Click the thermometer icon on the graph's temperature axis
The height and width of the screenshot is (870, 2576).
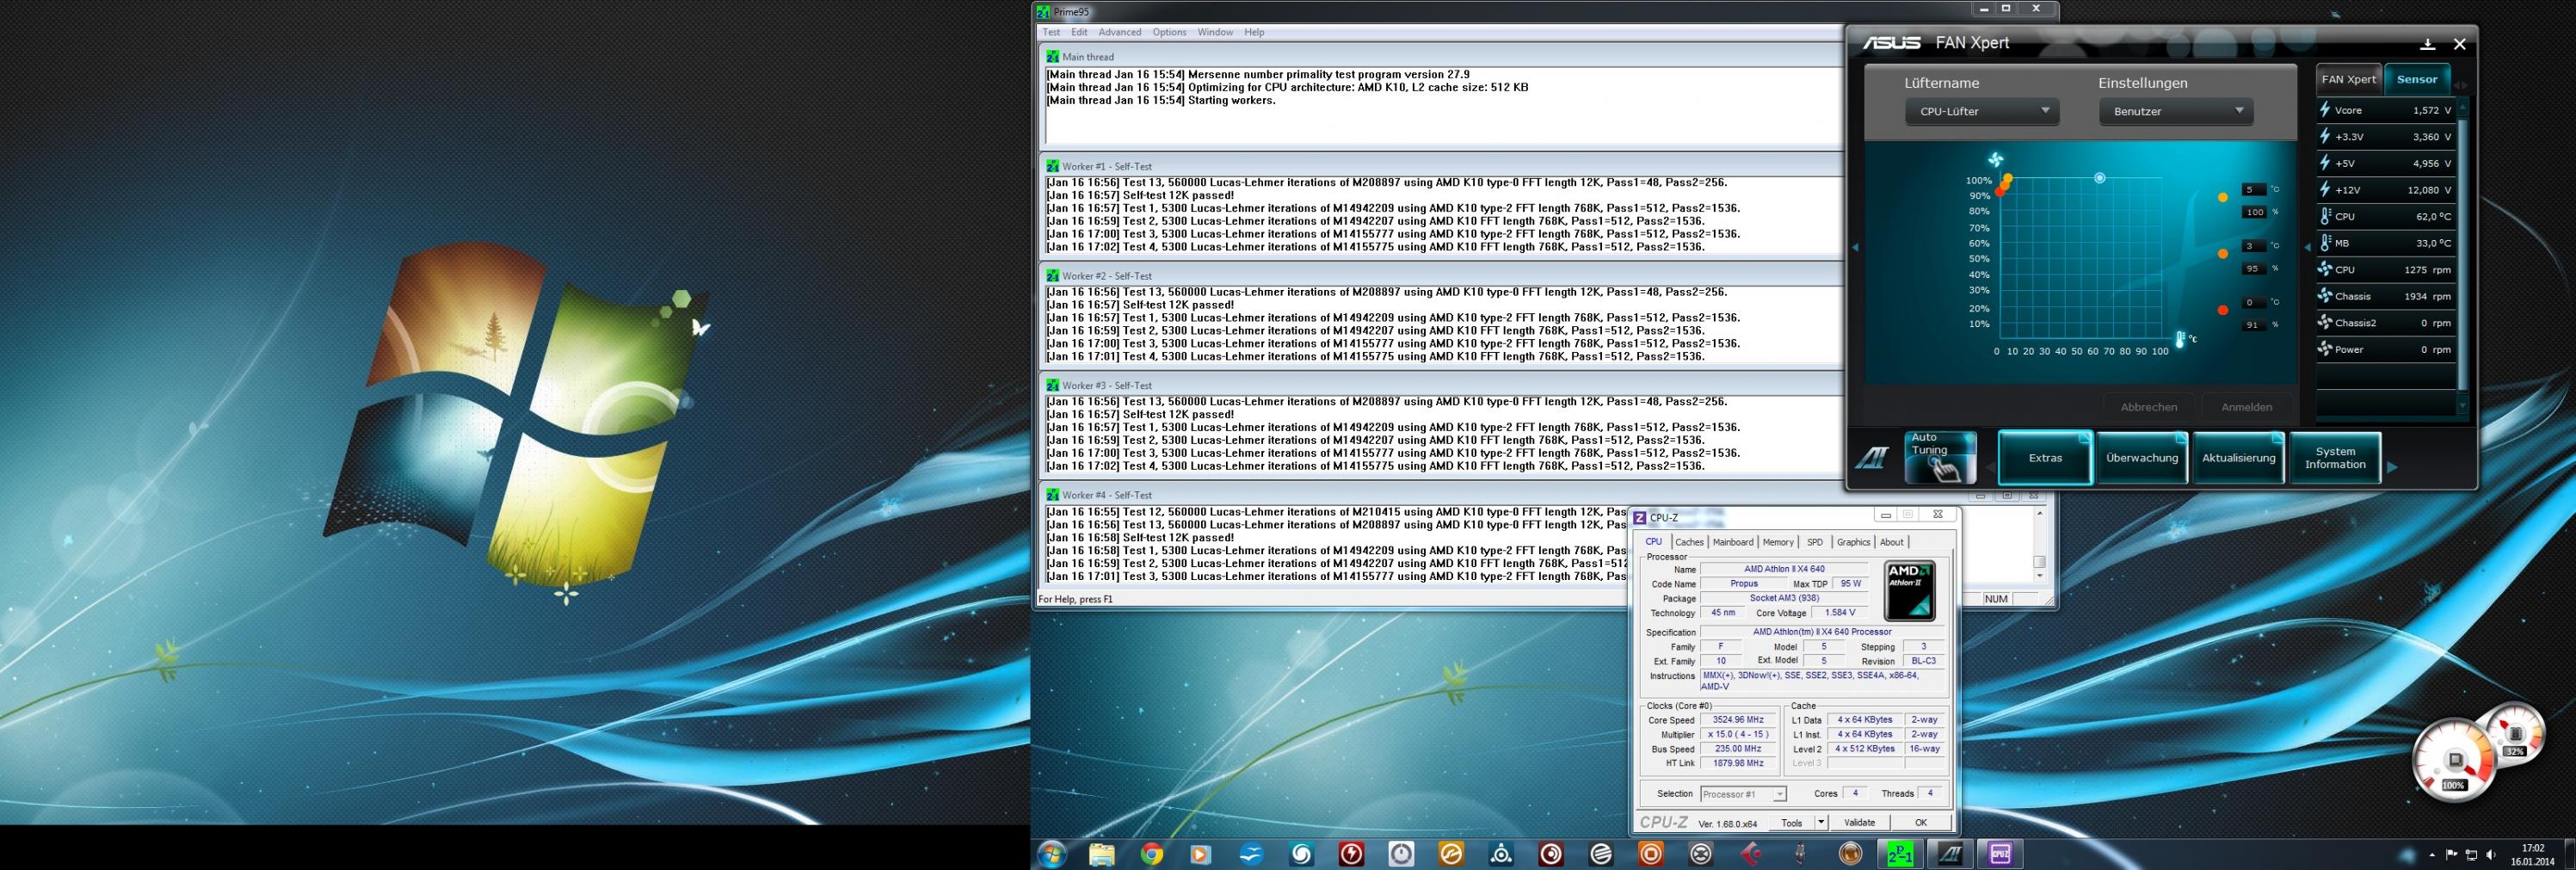pos(2180,339)
